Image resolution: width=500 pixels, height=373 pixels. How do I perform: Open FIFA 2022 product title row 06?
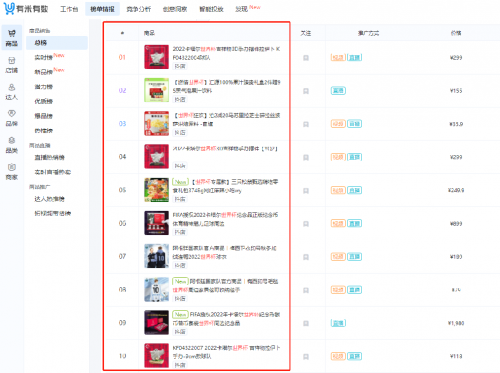click(225, 219)
